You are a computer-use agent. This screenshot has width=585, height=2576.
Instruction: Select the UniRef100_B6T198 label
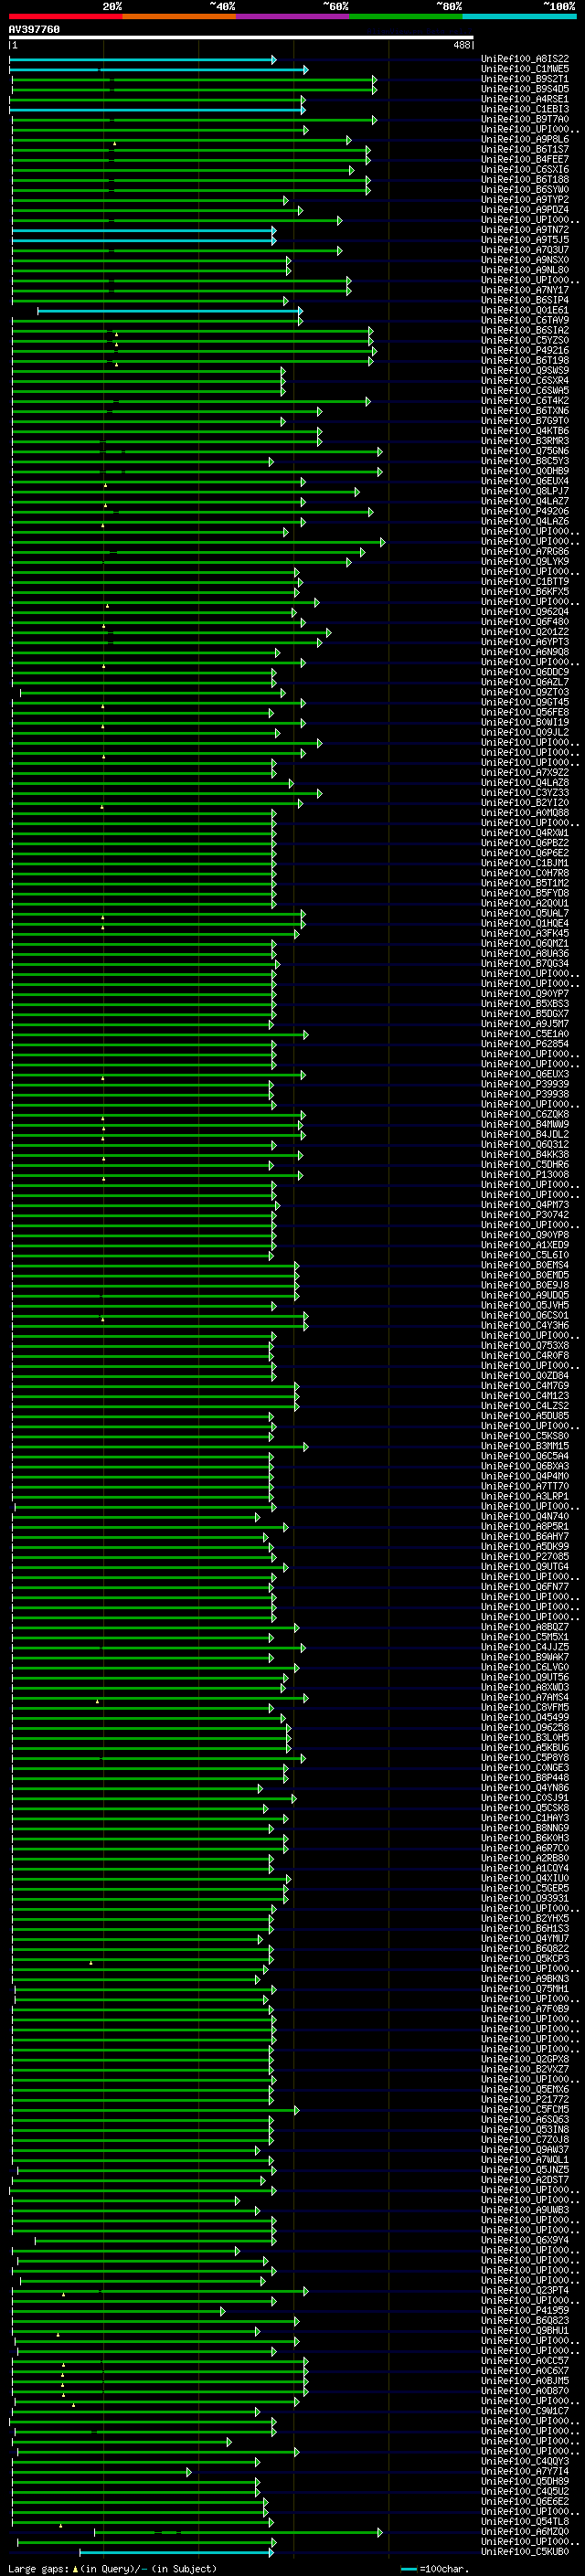coord(525,361)
